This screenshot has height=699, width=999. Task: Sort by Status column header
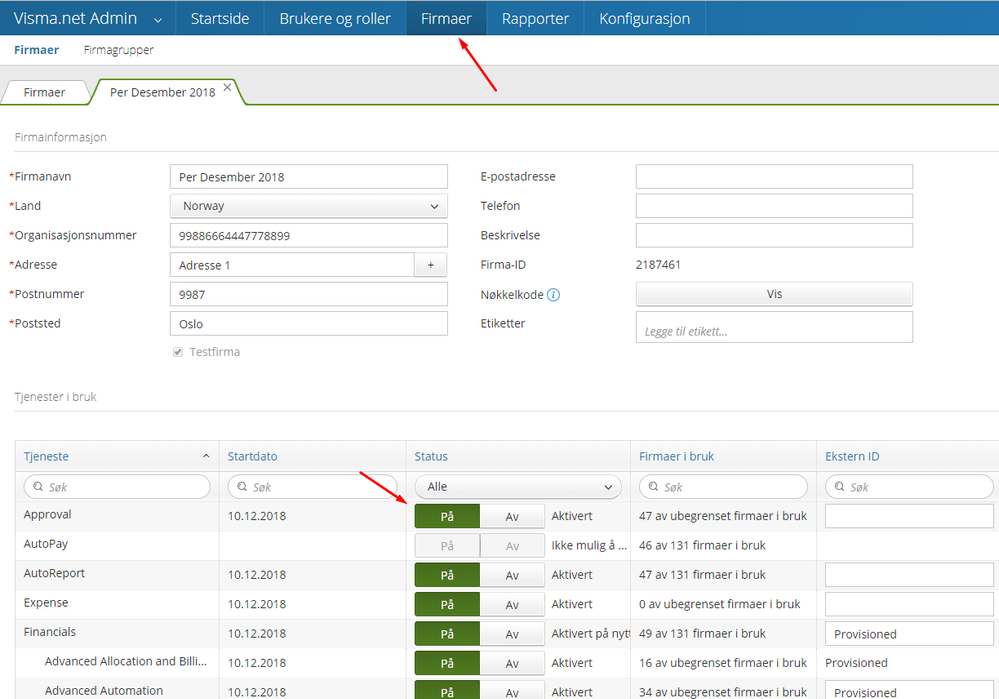coord(431,456)
